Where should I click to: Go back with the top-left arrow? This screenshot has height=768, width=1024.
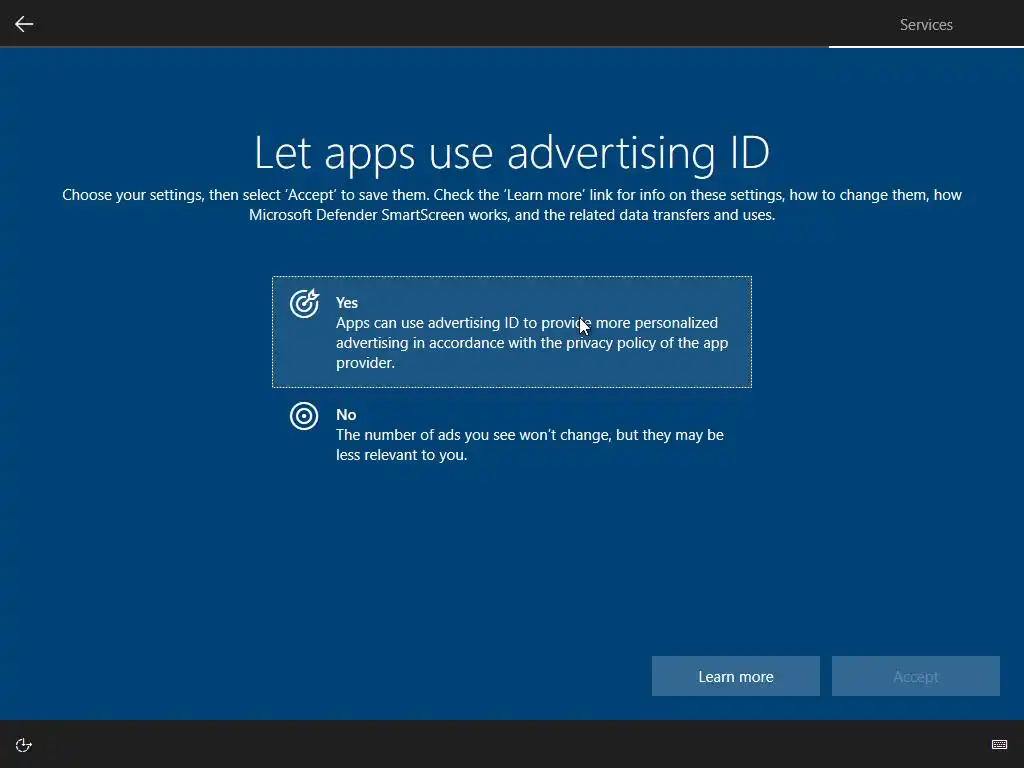pyautogui.click(x=24, y=24)
